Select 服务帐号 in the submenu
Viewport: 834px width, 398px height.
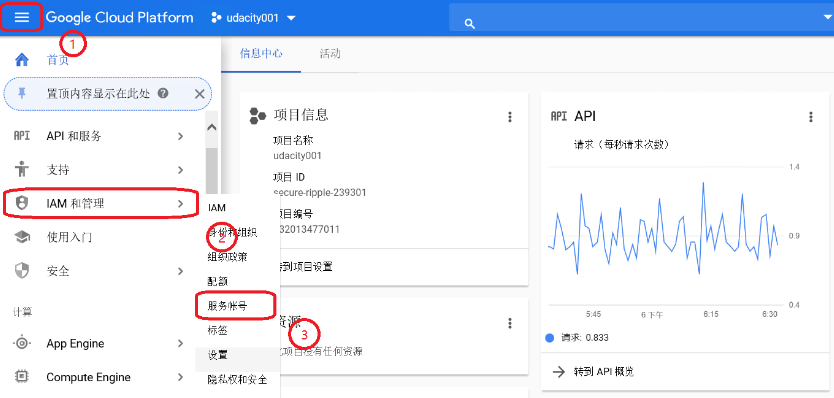[x=228, y=306]
